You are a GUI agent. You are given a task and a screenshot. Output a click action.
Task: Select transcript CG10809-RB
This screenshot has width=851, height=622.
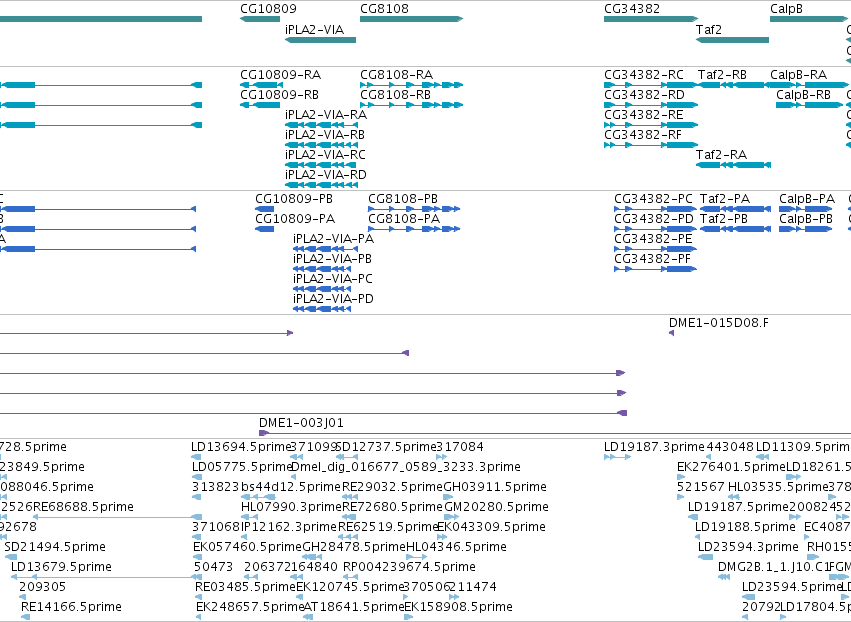pos(280,95)
